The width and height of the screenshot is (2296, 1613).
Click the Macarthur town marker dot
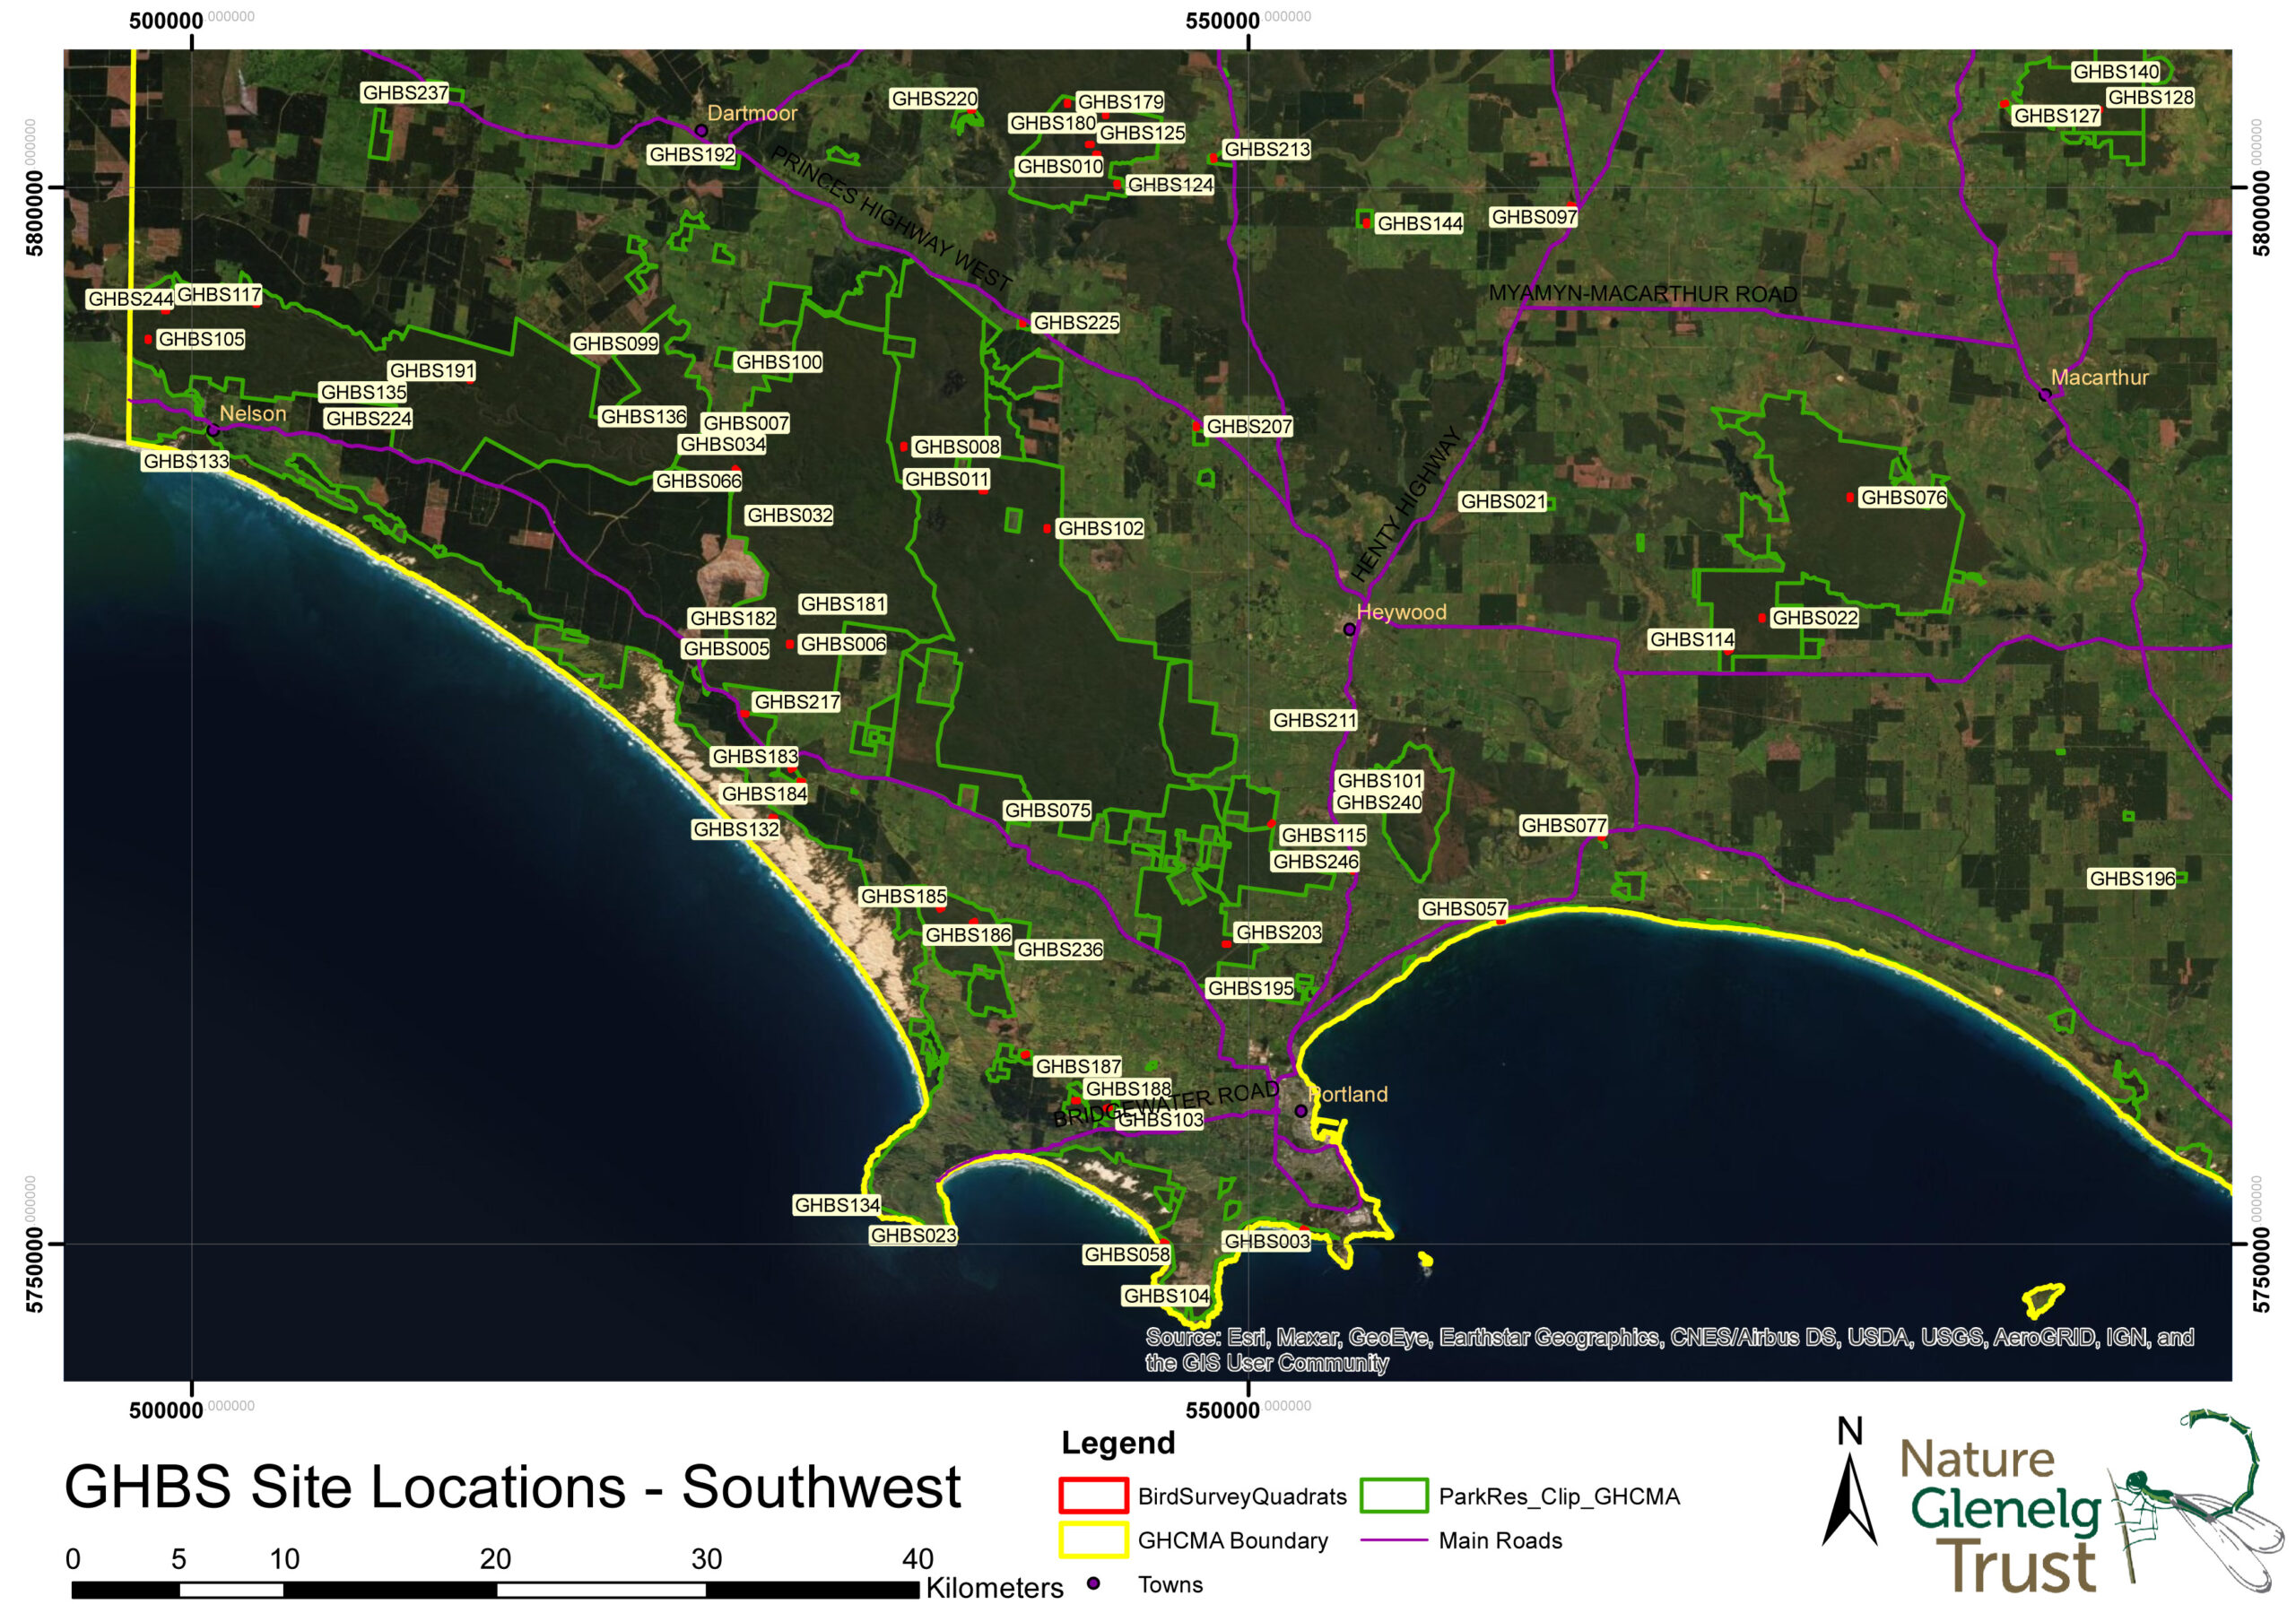point(2045,395)
